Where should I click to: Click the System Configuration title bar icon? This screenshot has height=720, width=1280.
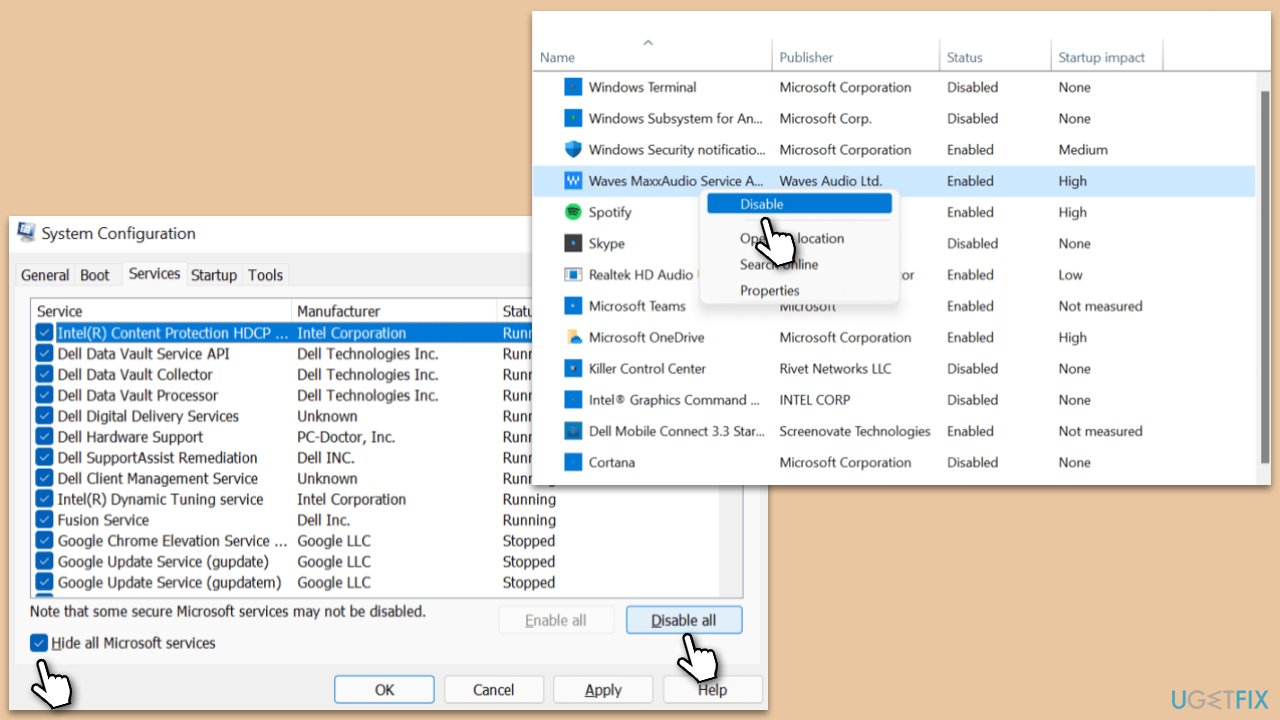[x=26, y=232]
